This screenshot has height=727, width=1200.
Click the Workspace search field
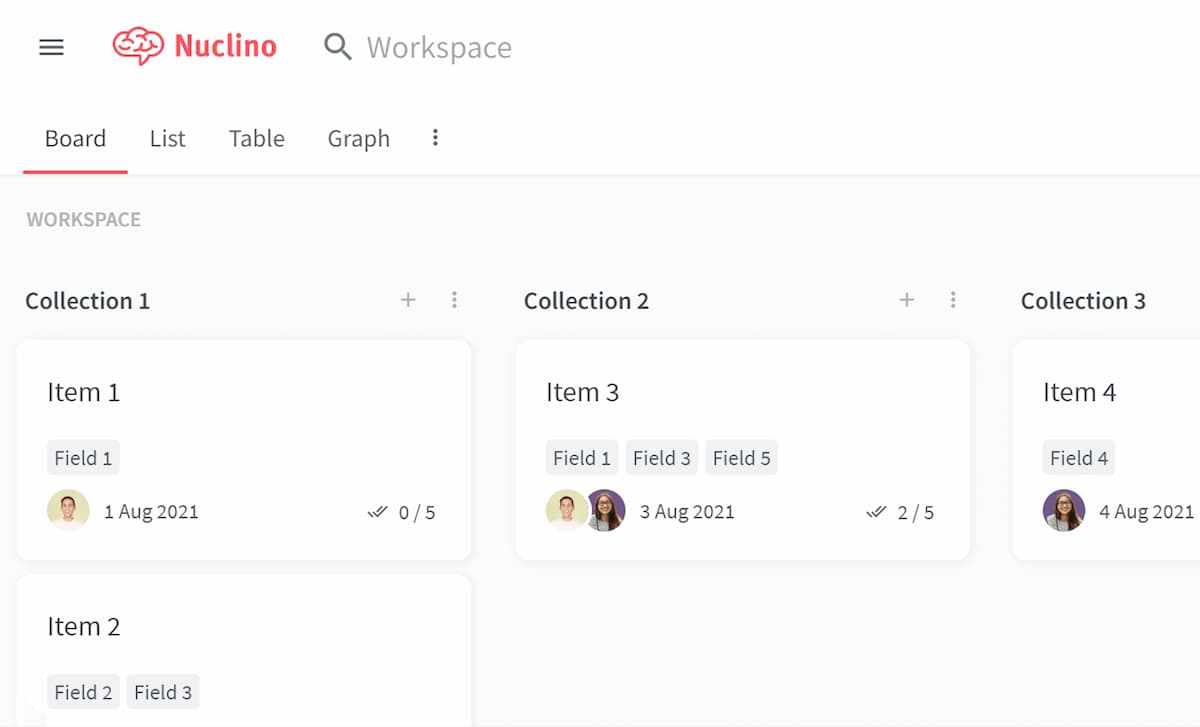click(x=439, y=48)
